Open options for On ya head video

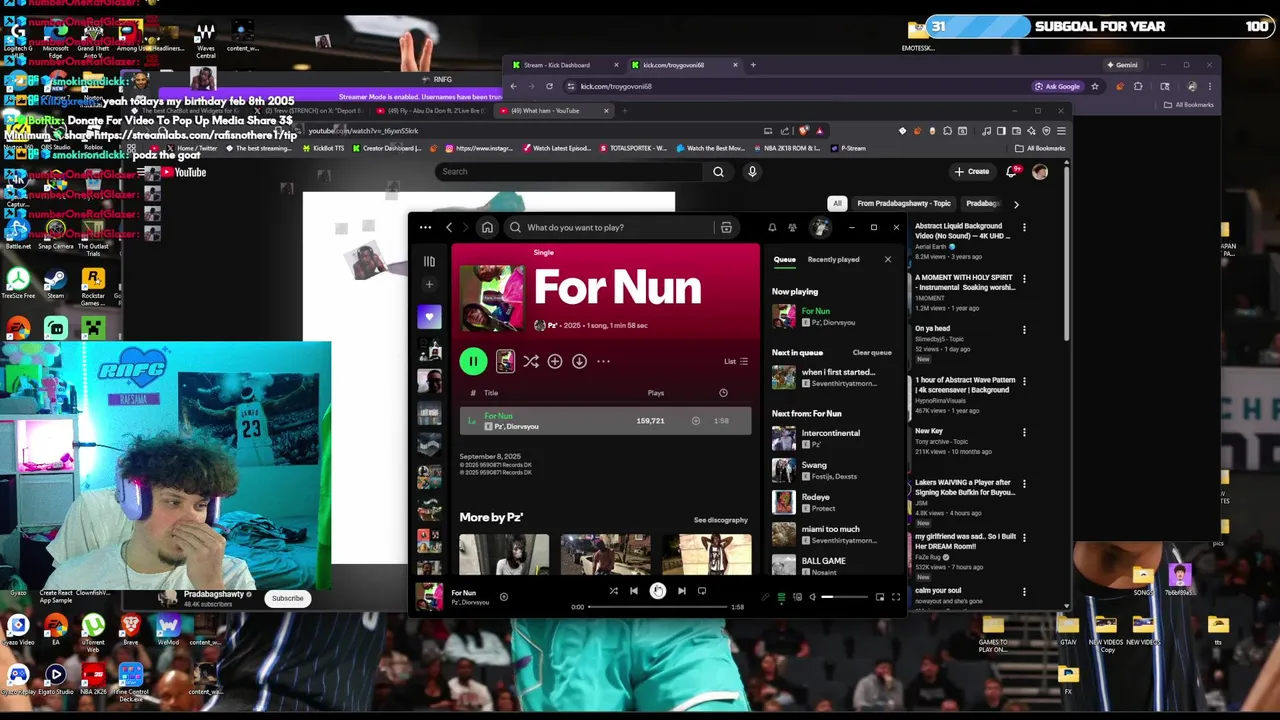(1024, 329)
